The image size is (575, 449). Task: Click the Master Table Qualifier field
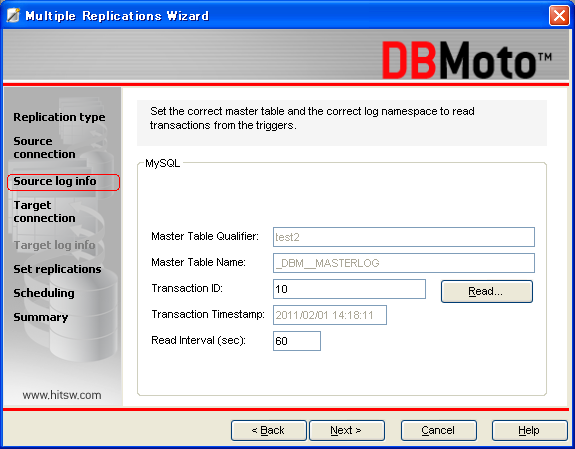pos(404,237)
